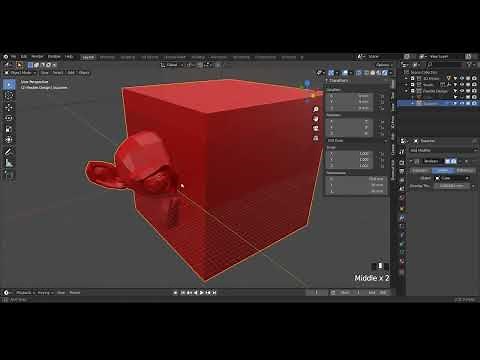Select the Move tool
This screenshot has width=480, height=360.
pos(9,107)
